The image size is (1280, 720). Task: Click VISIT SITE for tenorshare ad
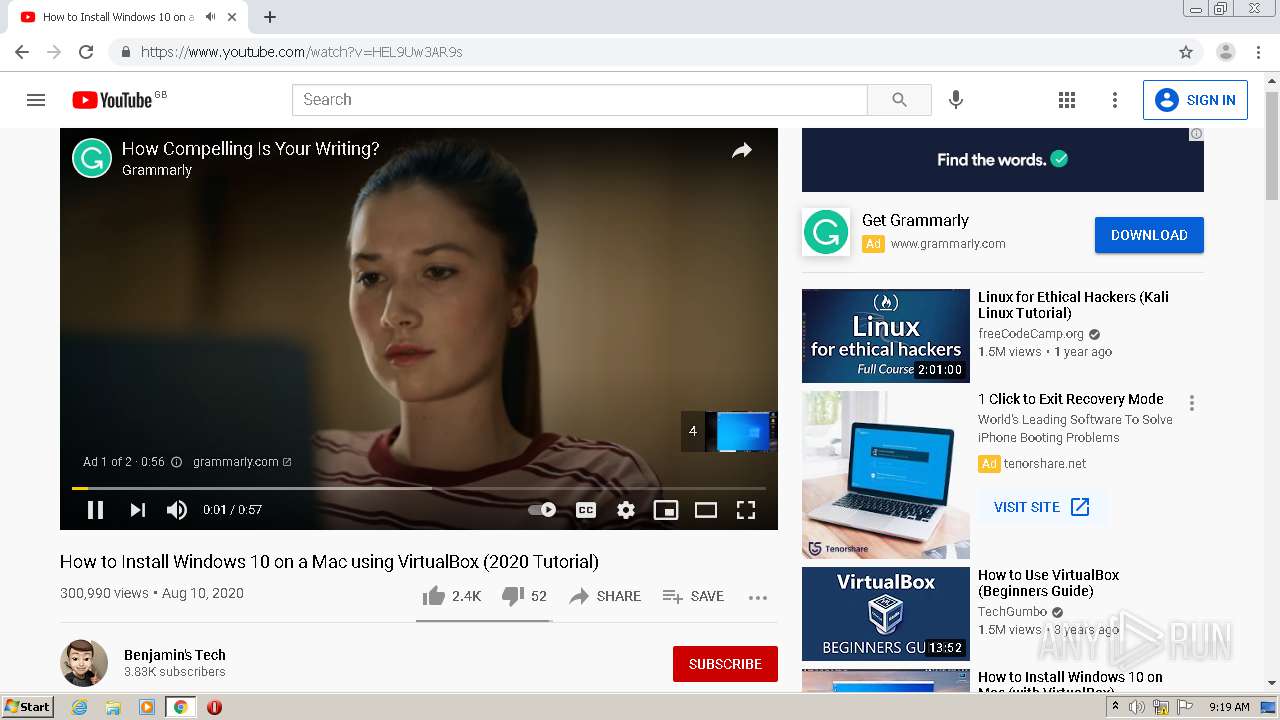click(1041, 507)
